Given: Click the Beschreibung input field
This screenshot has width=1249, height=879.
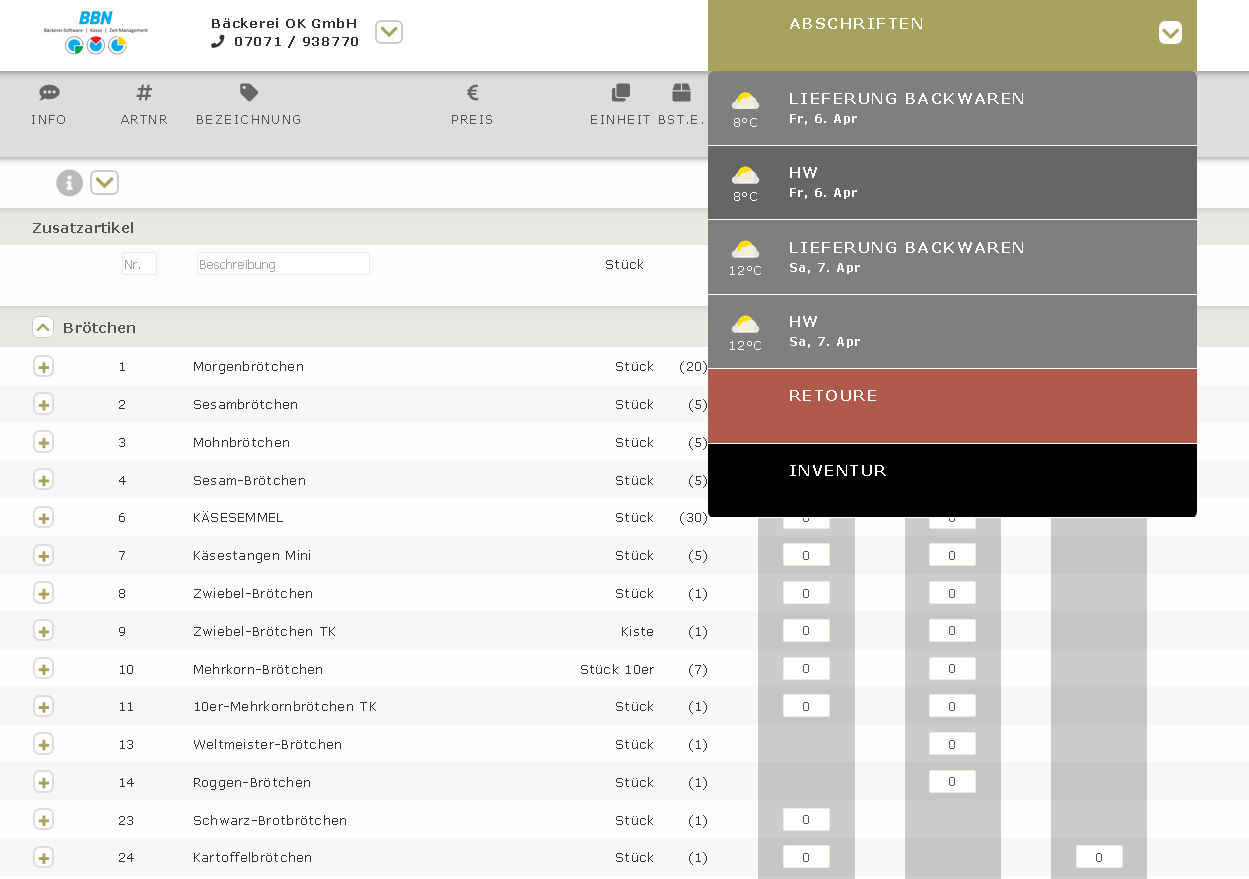Looking at the screenshot, I should click(x=283, y=264).
